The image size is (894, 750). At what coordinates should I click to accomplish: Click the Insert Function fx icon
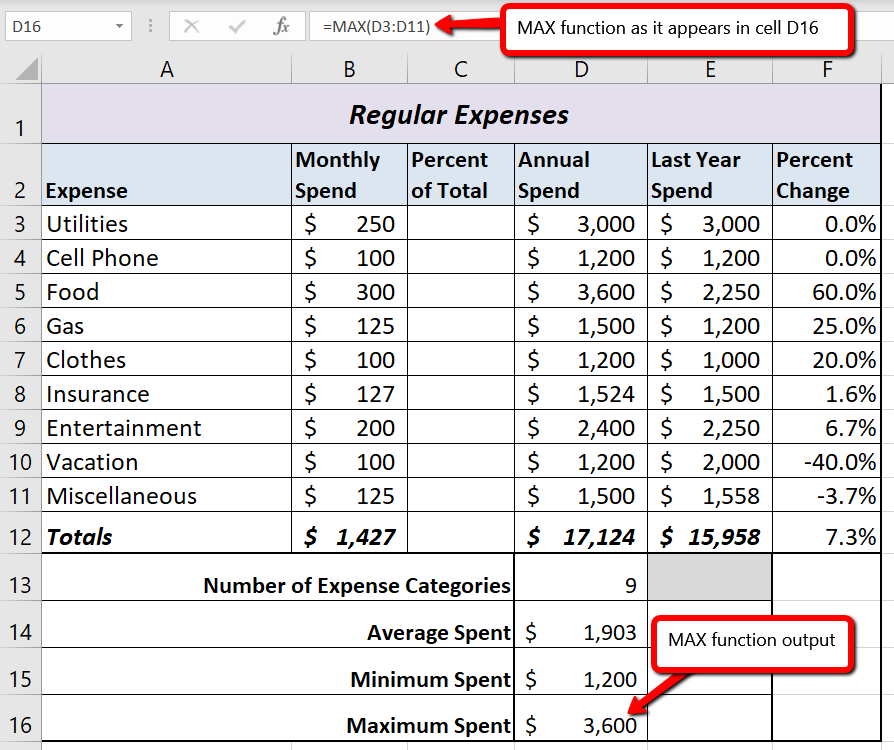pos(282,26)
